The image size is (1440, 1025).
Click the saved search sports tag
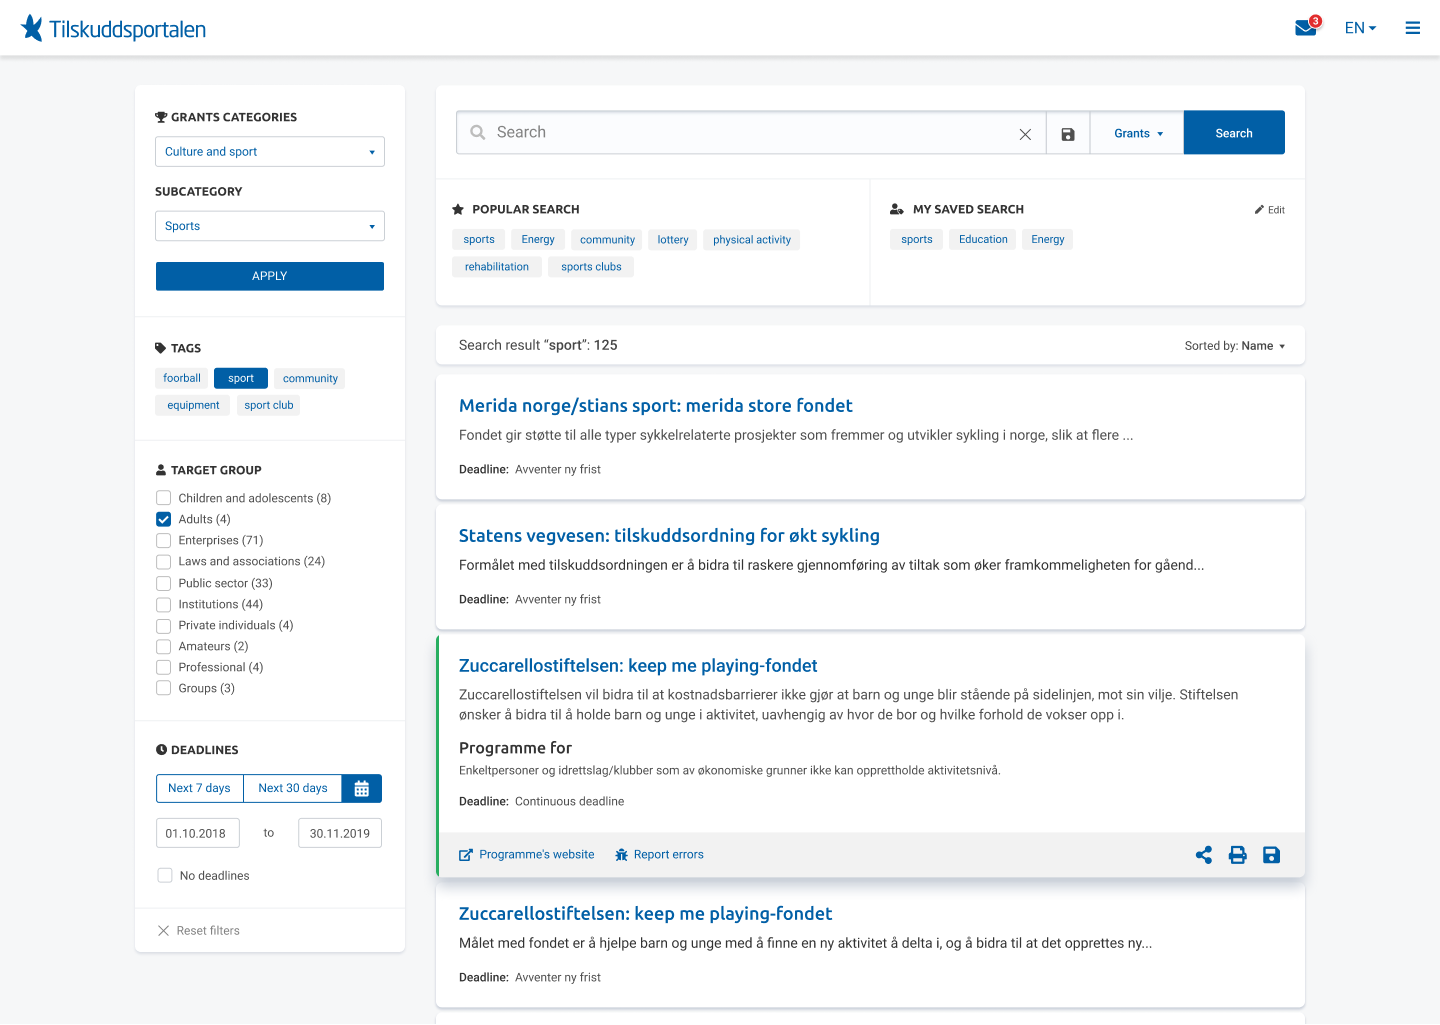tap(917, 240)
